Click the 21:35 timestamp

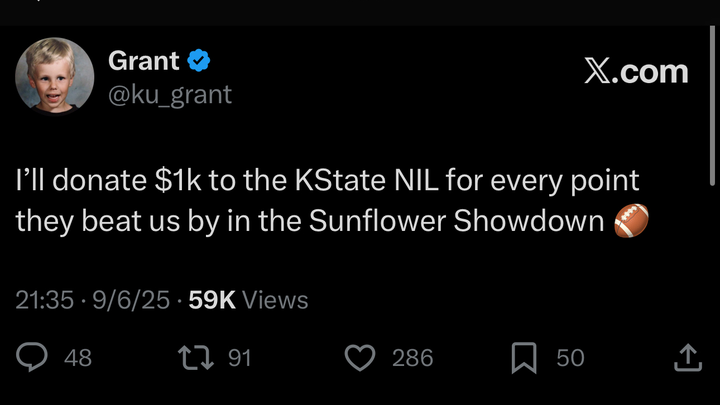44,300
